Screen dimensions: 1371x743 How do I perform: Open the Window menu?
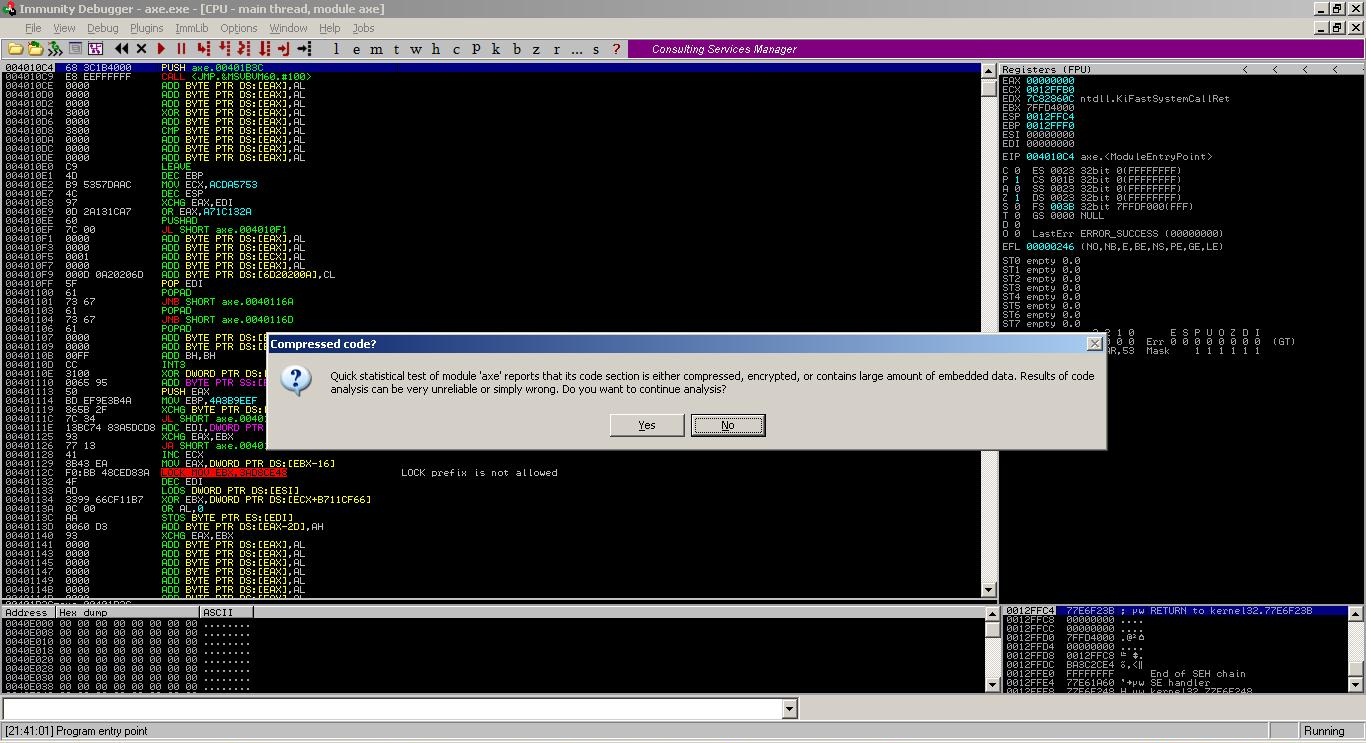coord(288,28)
